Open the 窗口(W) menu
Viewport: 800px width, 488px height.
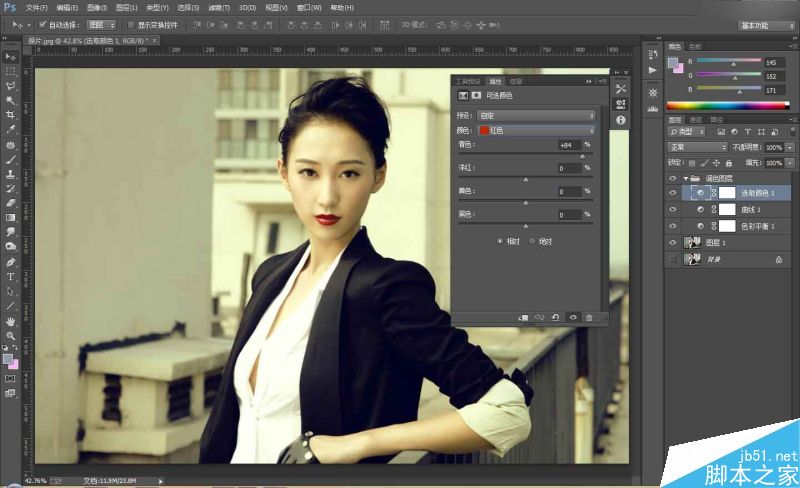[309, 8]
